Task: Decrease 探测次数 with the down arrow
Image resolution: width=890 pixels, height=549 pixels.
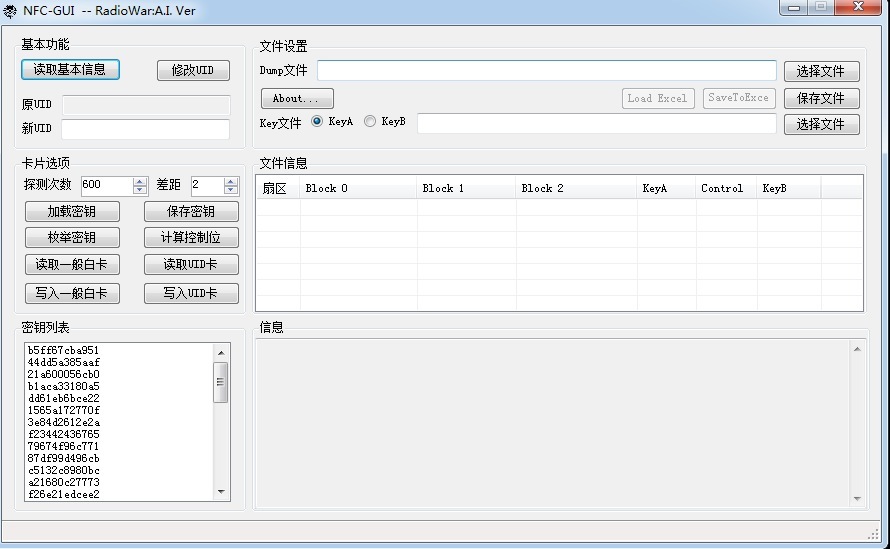Action: 140,190
